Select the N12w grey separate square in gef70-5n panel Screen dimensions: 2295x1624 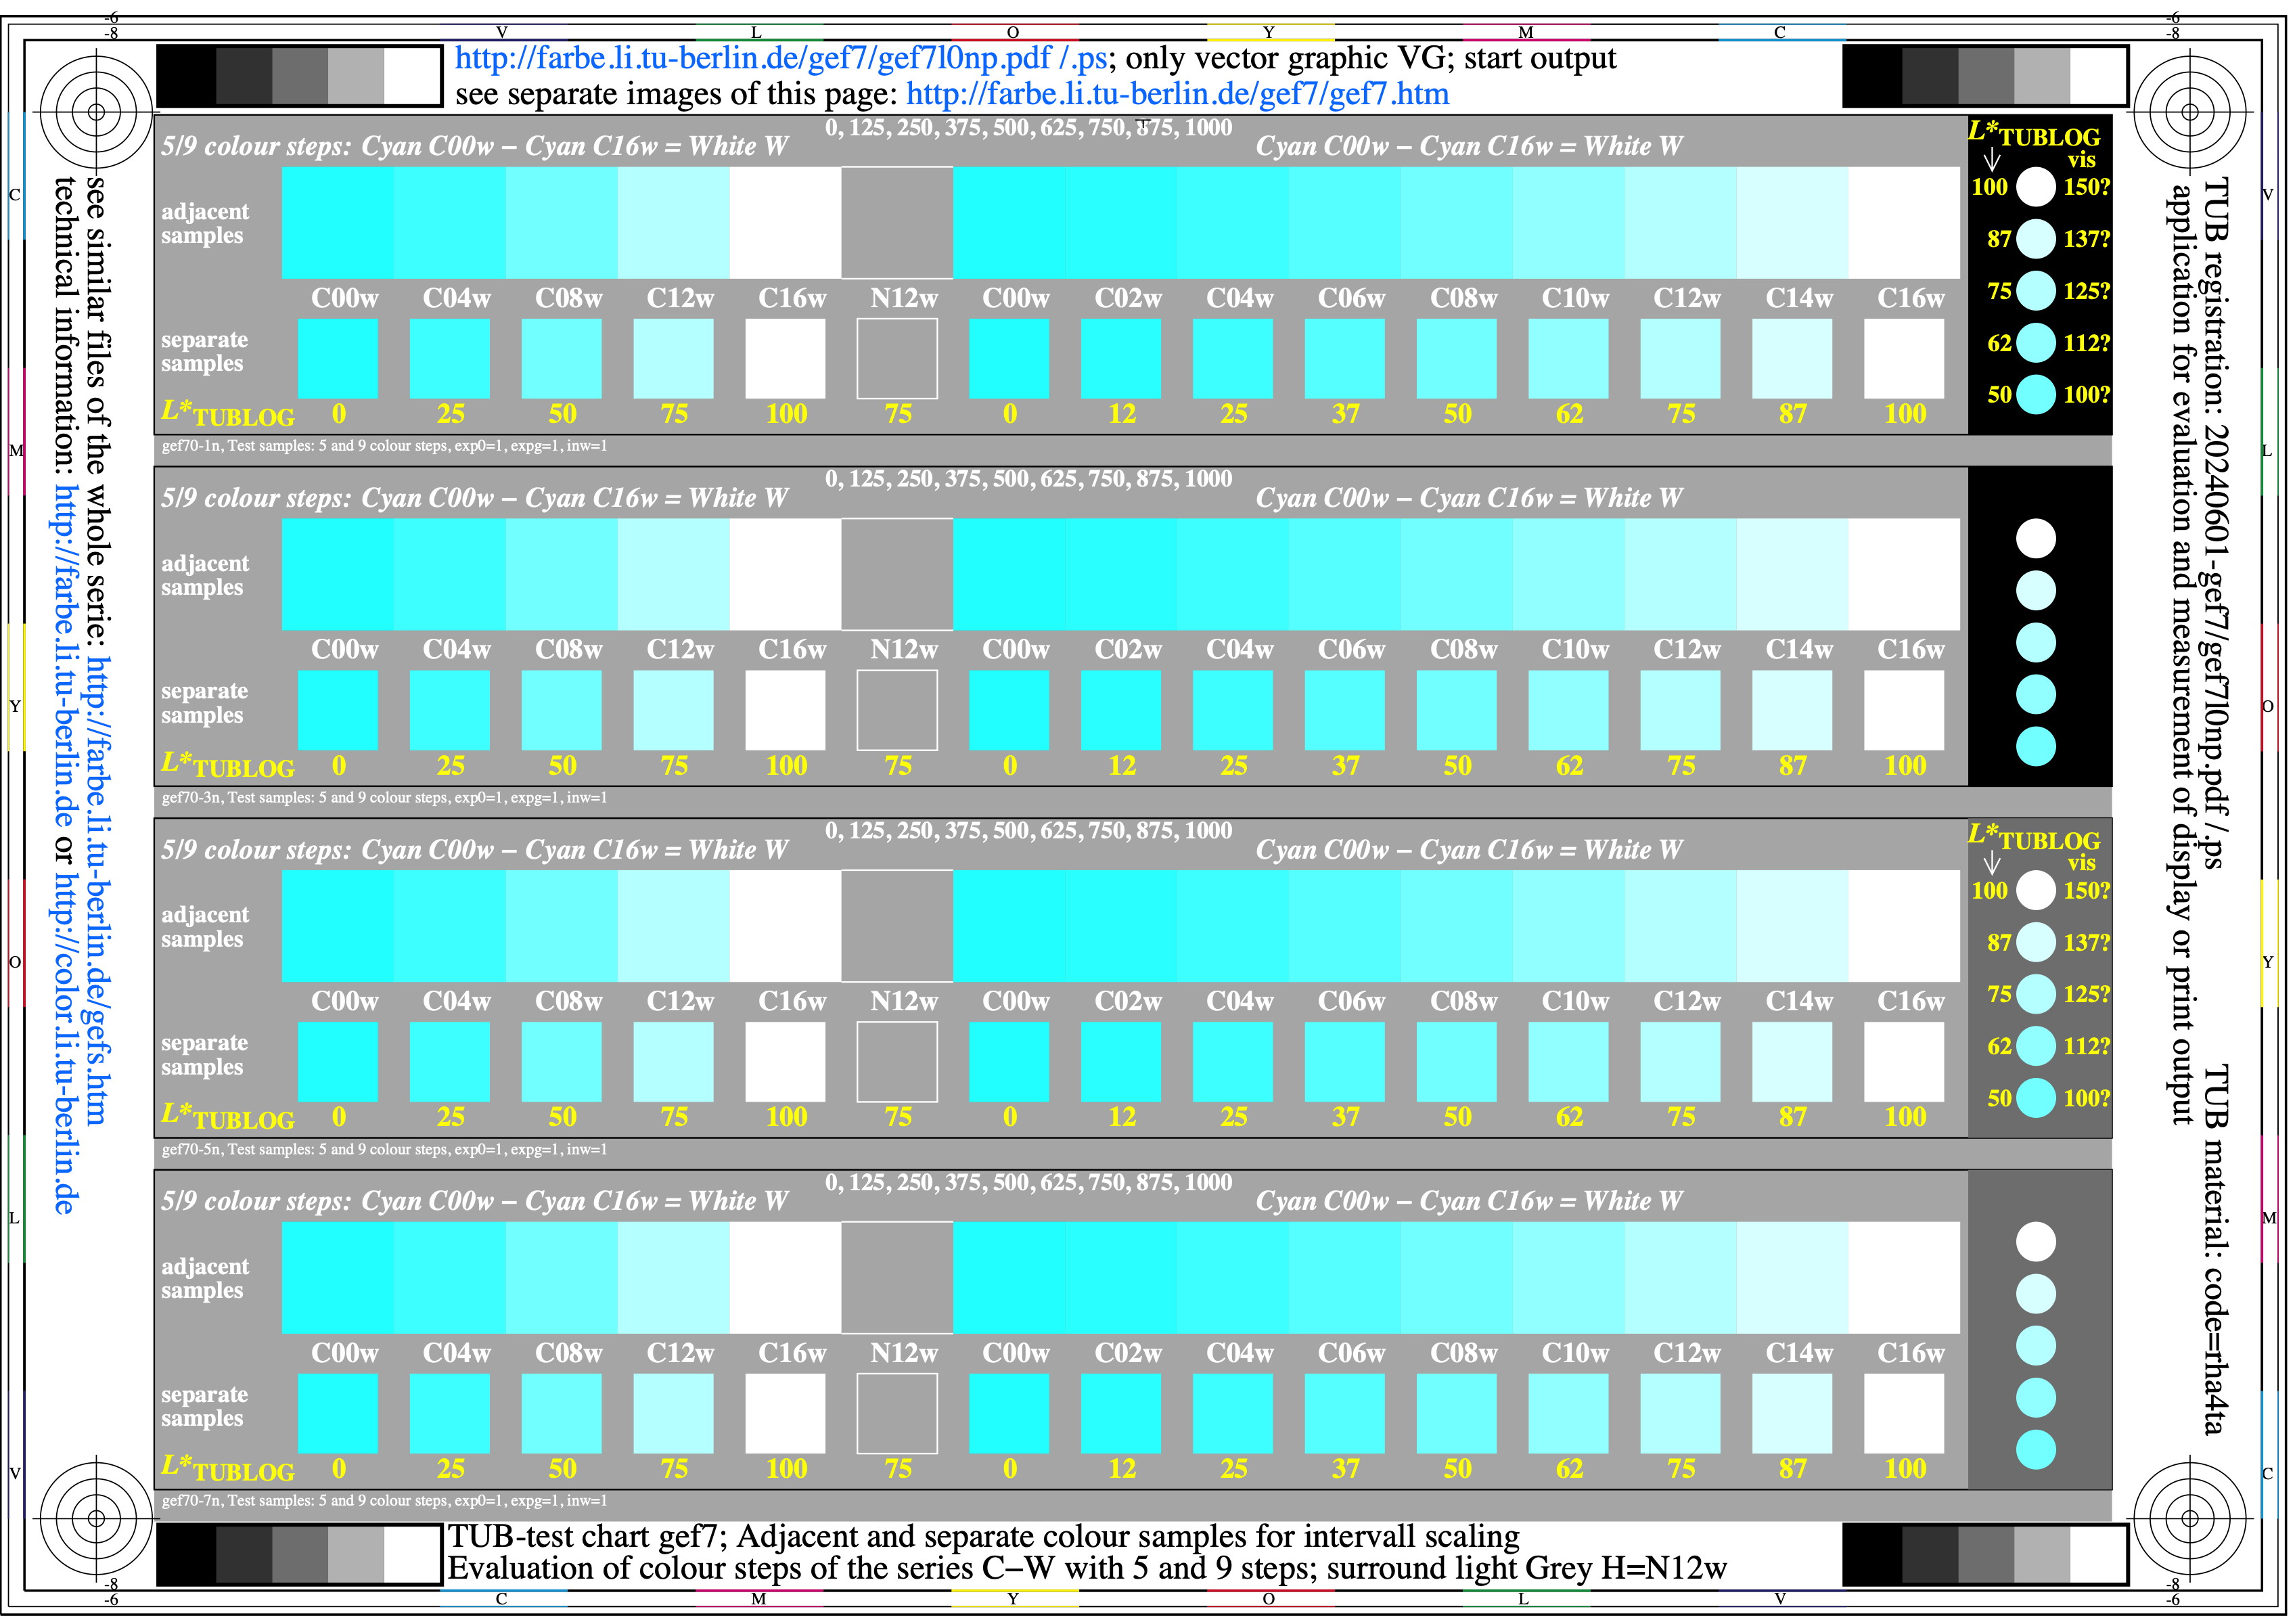[897, 1062]
